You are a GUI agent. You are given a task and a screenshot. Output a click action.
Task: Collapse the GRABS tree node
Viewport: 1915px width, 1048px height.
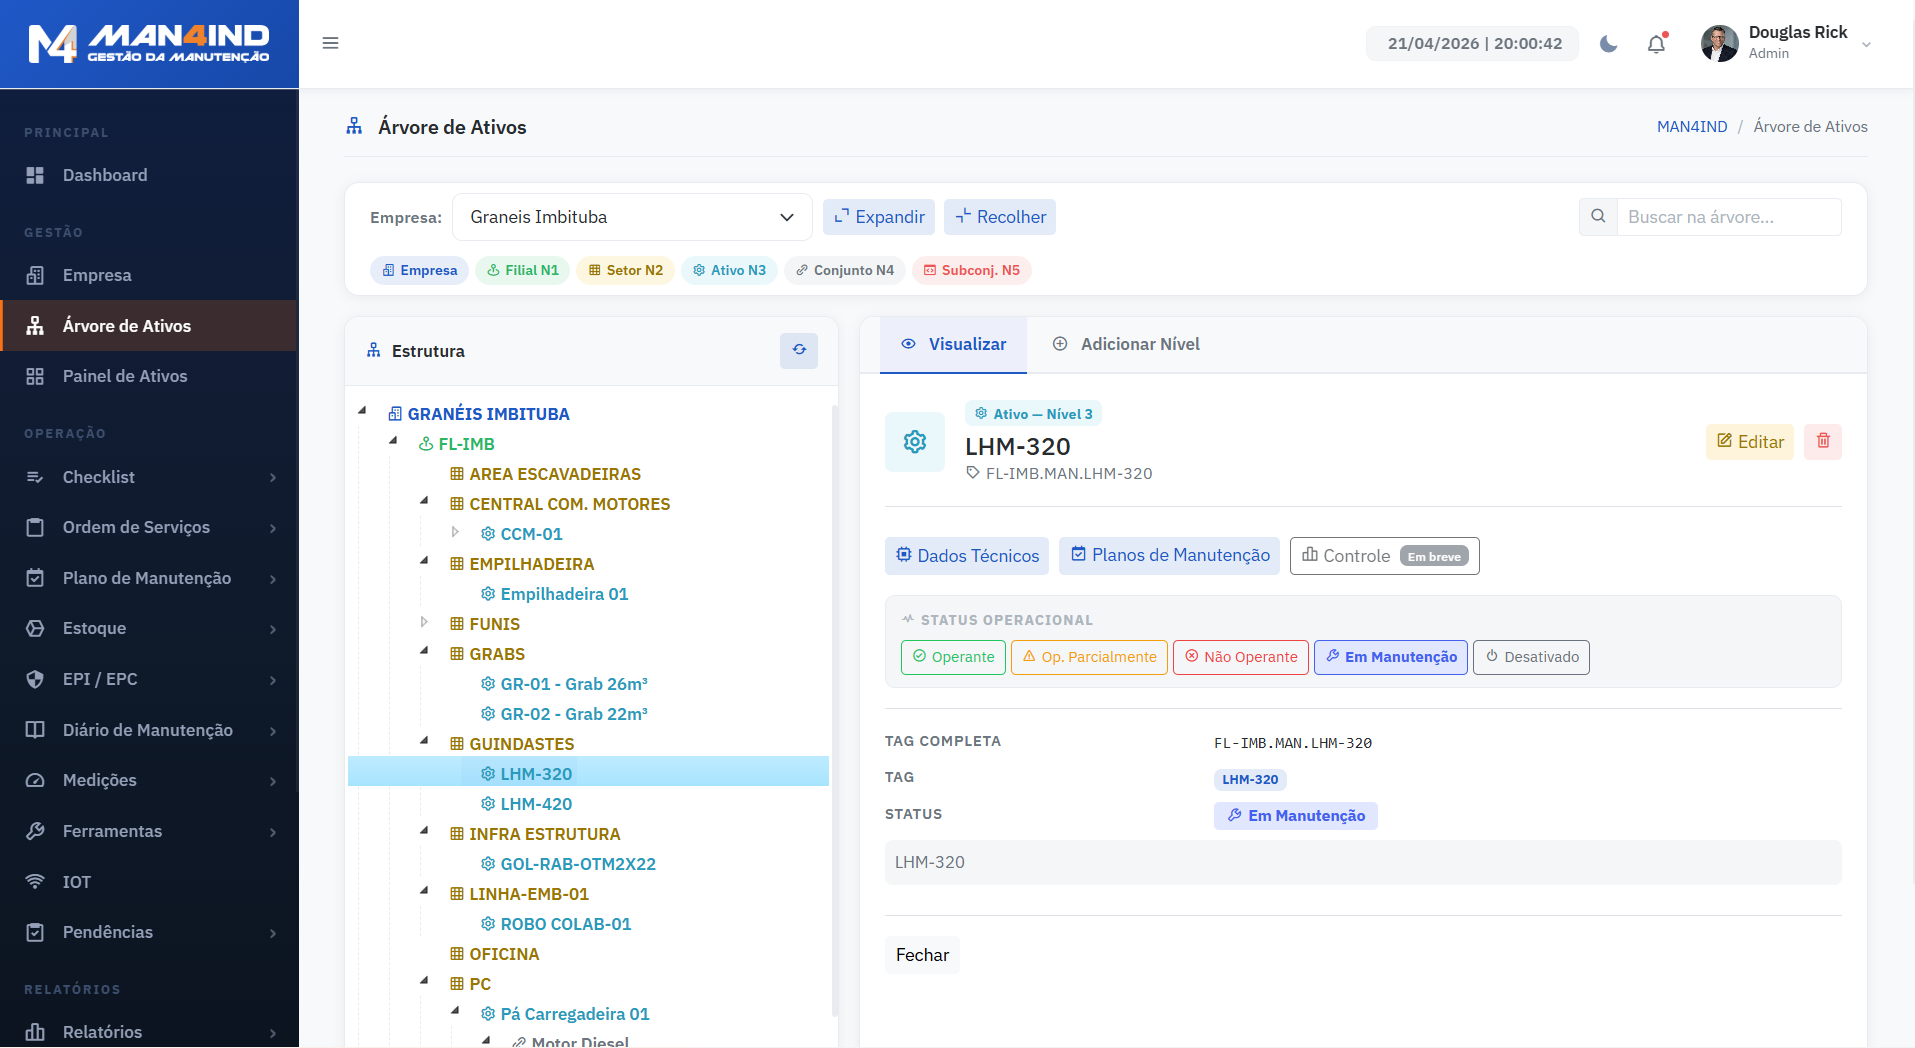click(424, 652)
